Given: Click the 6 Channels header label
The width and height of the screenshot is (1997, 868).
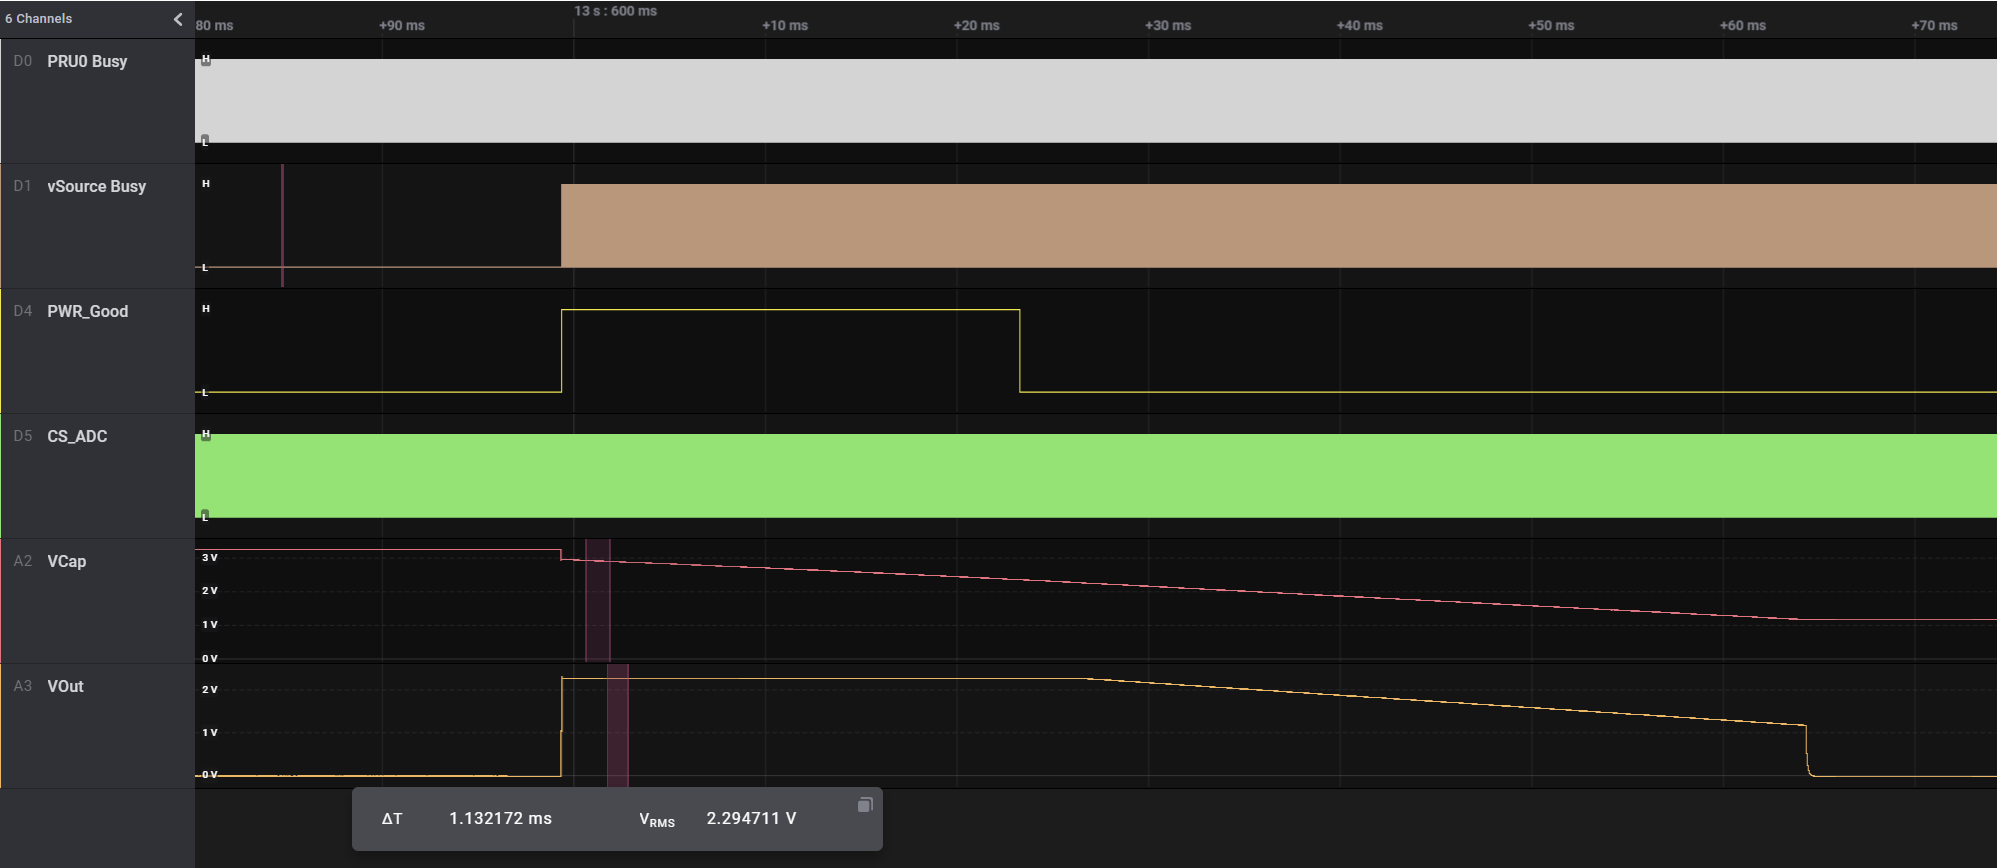Looking at the screenshot, I should [x=39, y=19].
